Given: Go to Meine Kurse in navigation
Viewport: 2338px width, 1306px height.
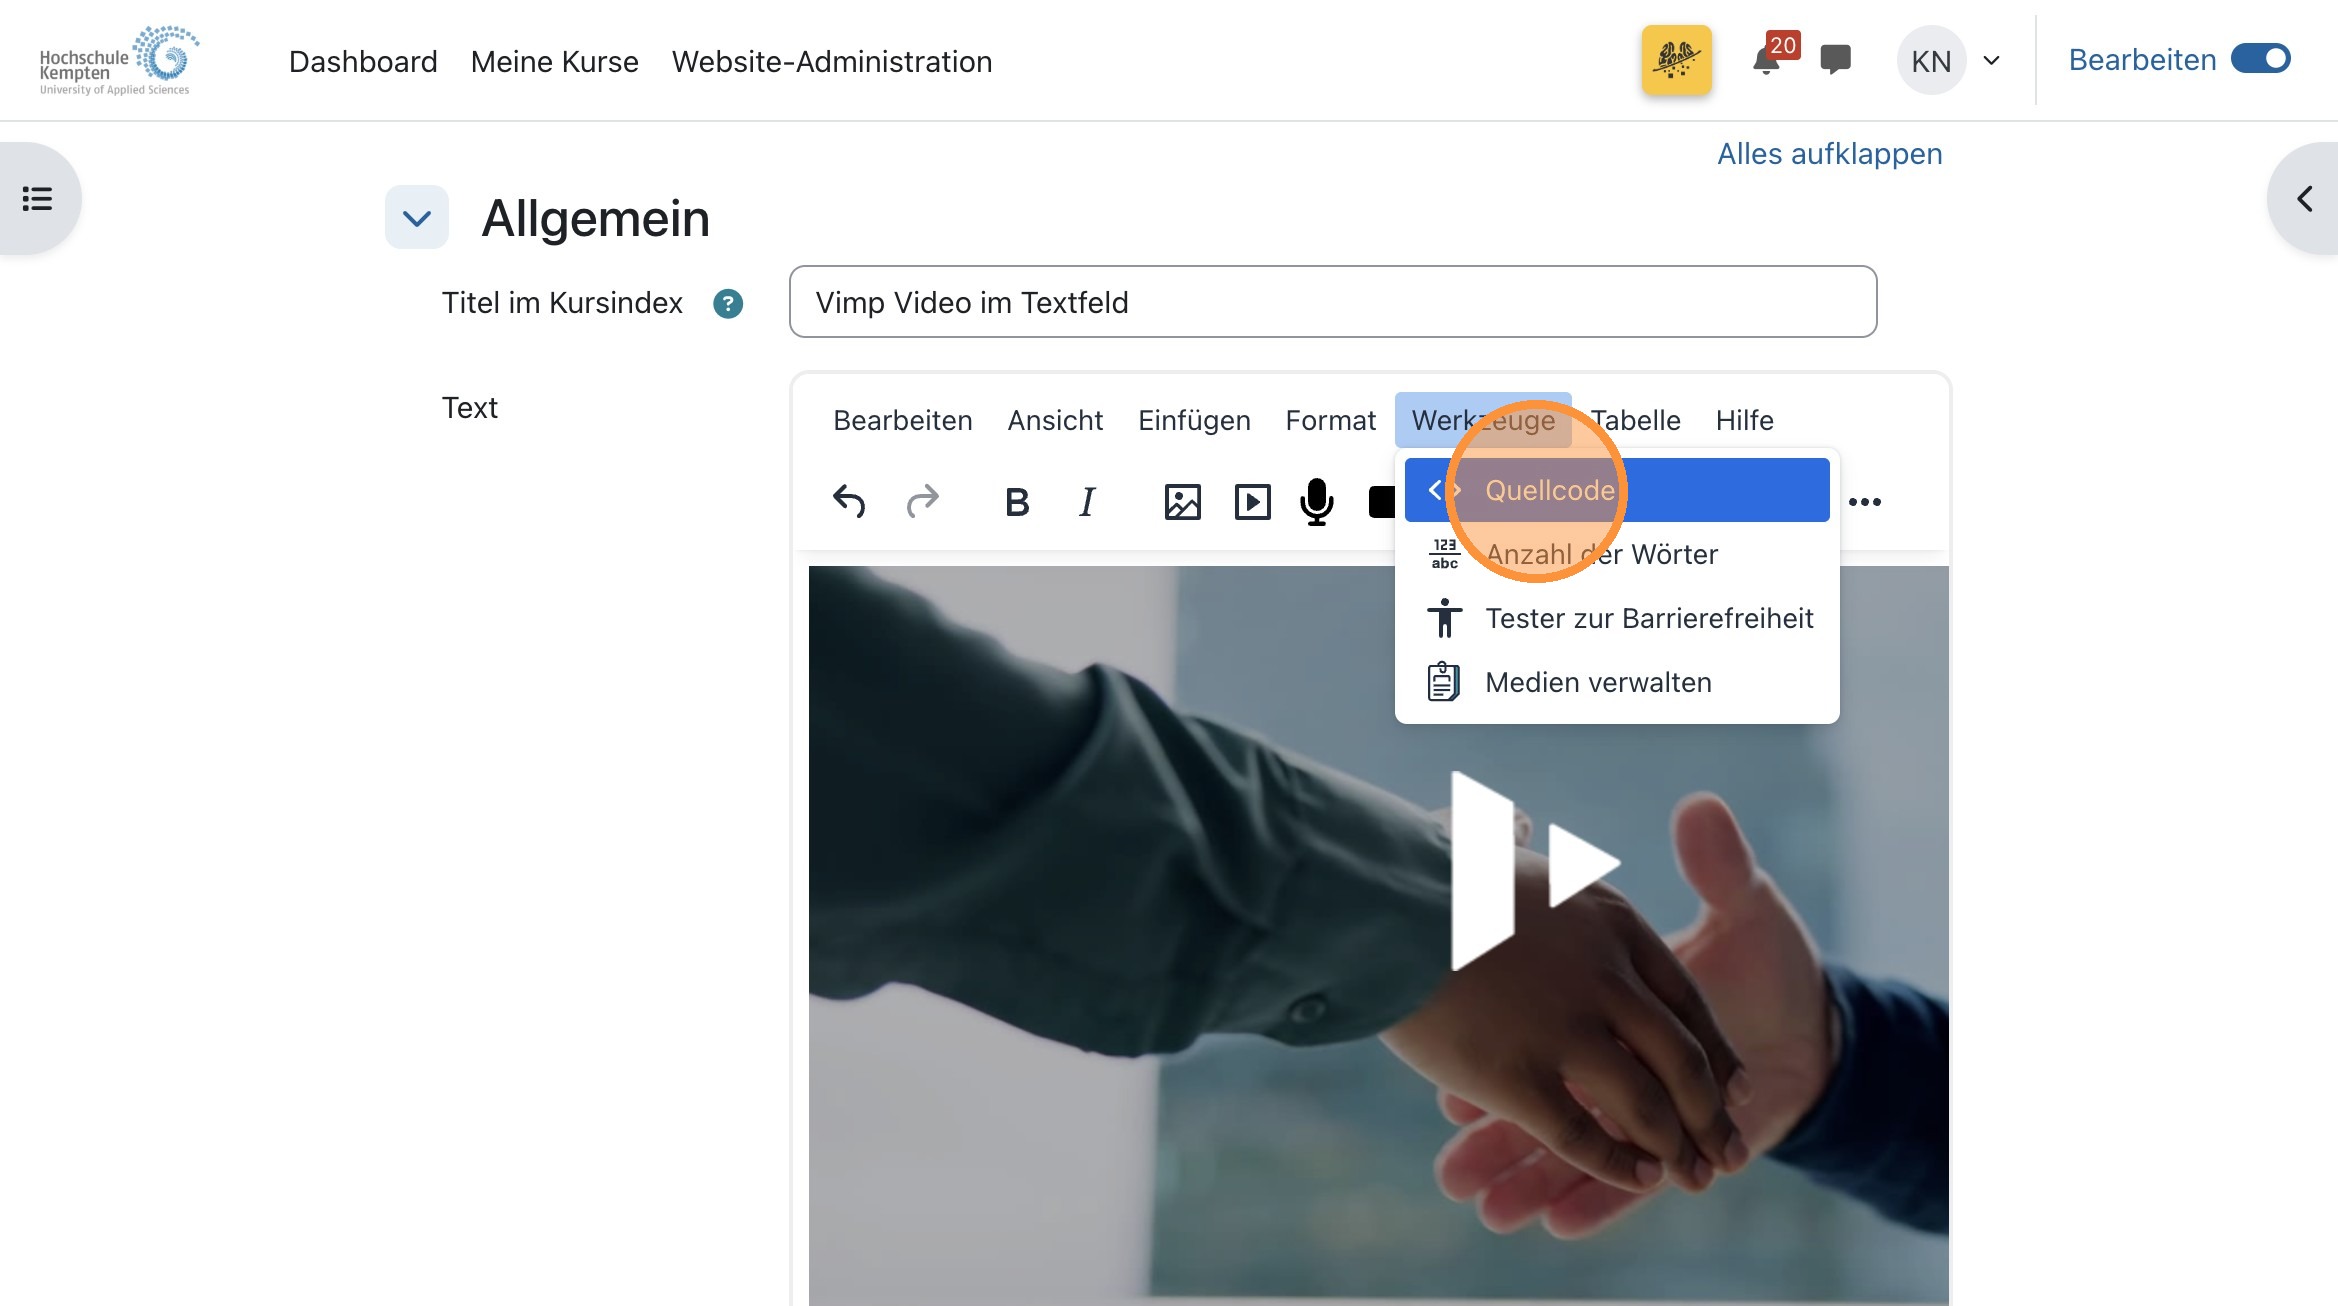Looking at the screenshot, I should (x=554, y=61).
